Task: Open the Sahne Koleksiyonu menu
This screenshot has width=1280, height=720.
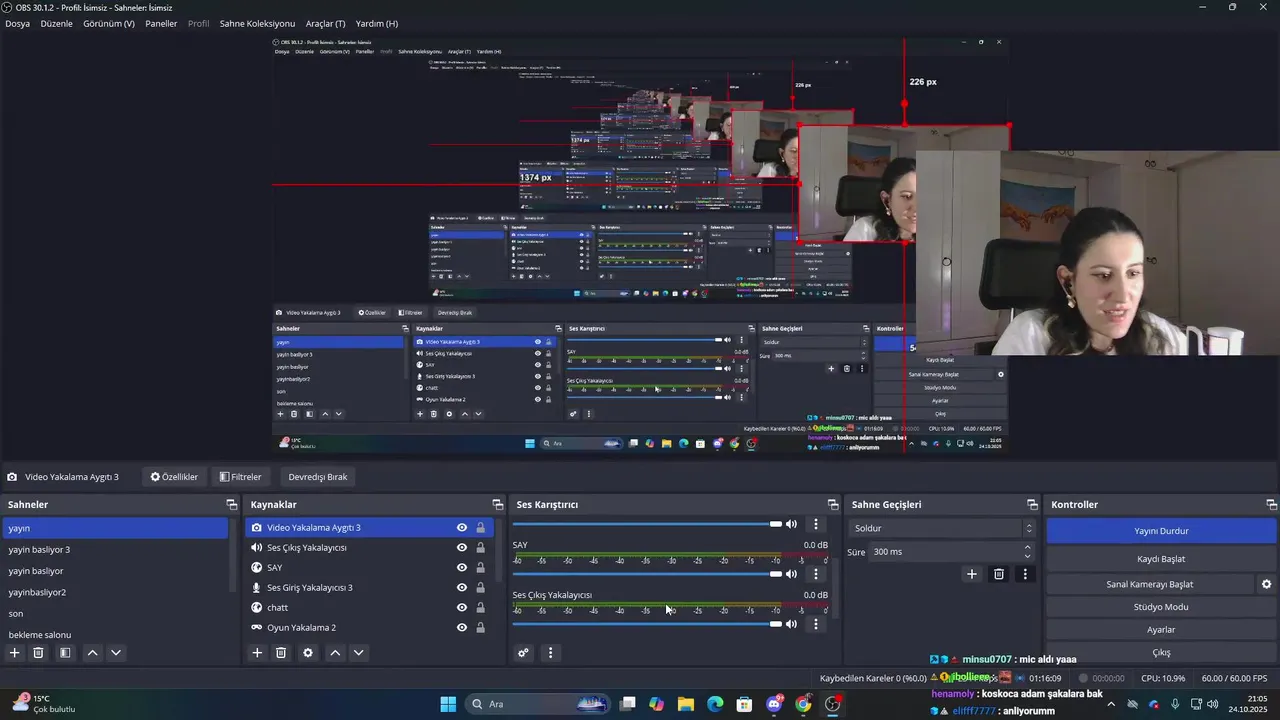Action: 257,23
